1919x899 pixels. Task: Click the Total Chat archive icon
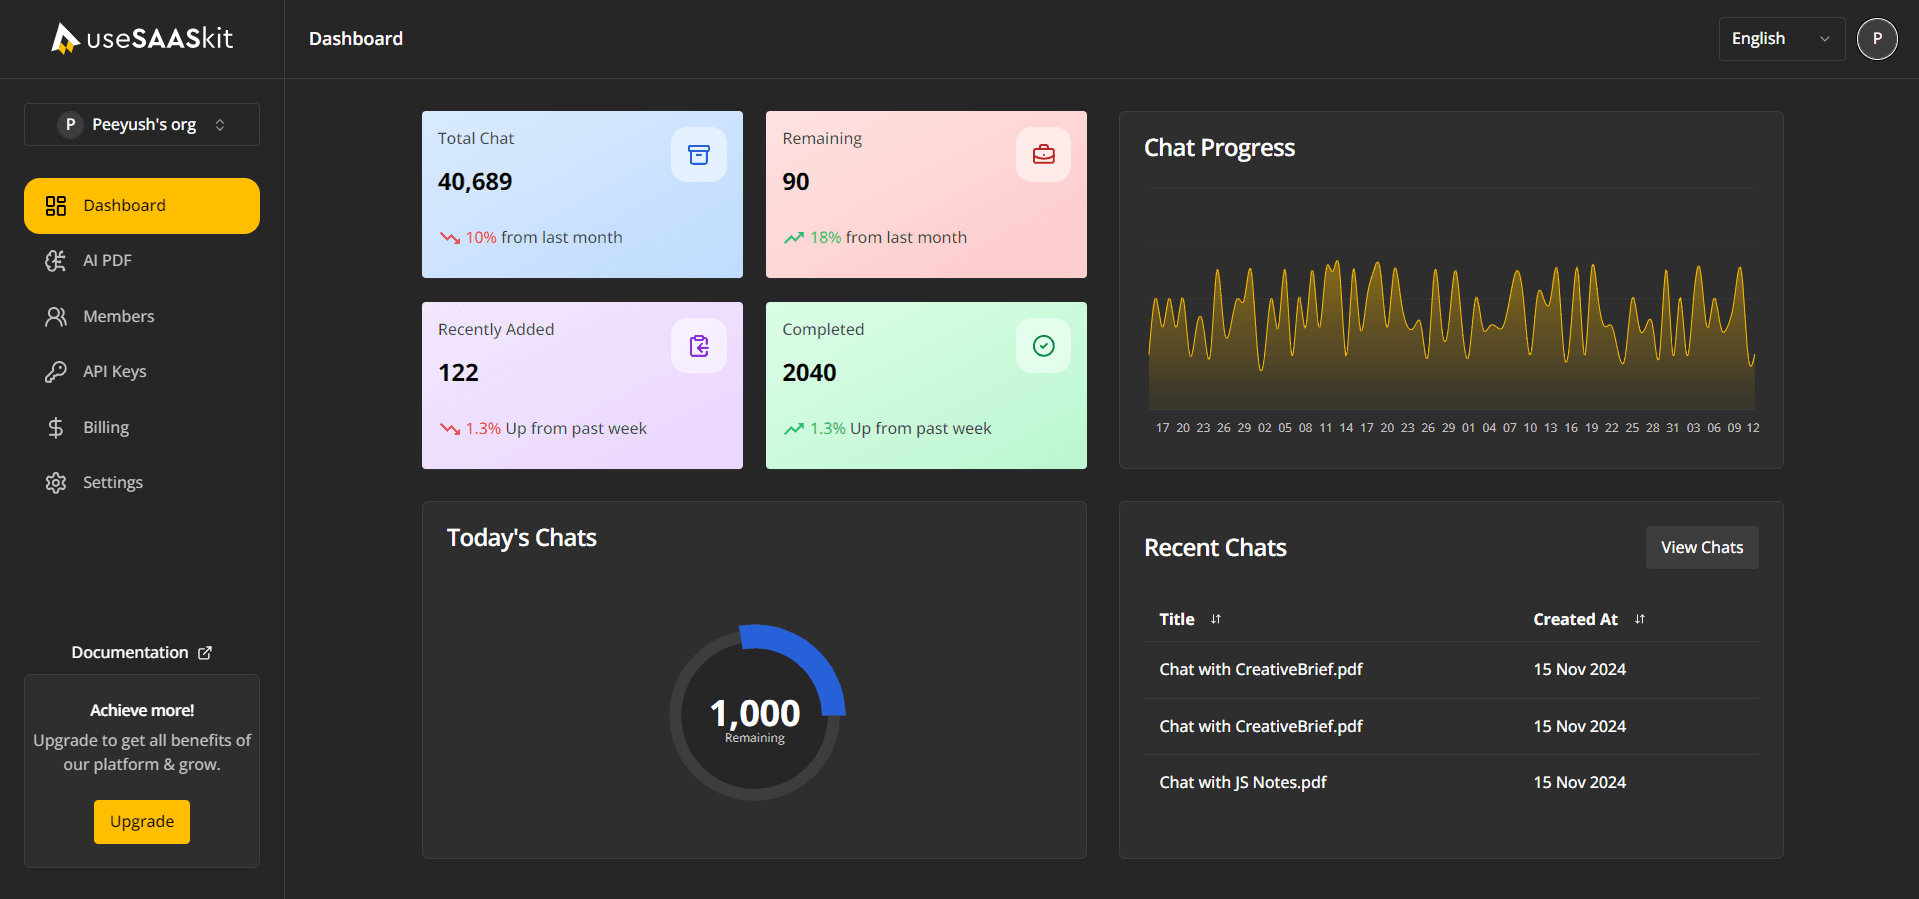698,155
